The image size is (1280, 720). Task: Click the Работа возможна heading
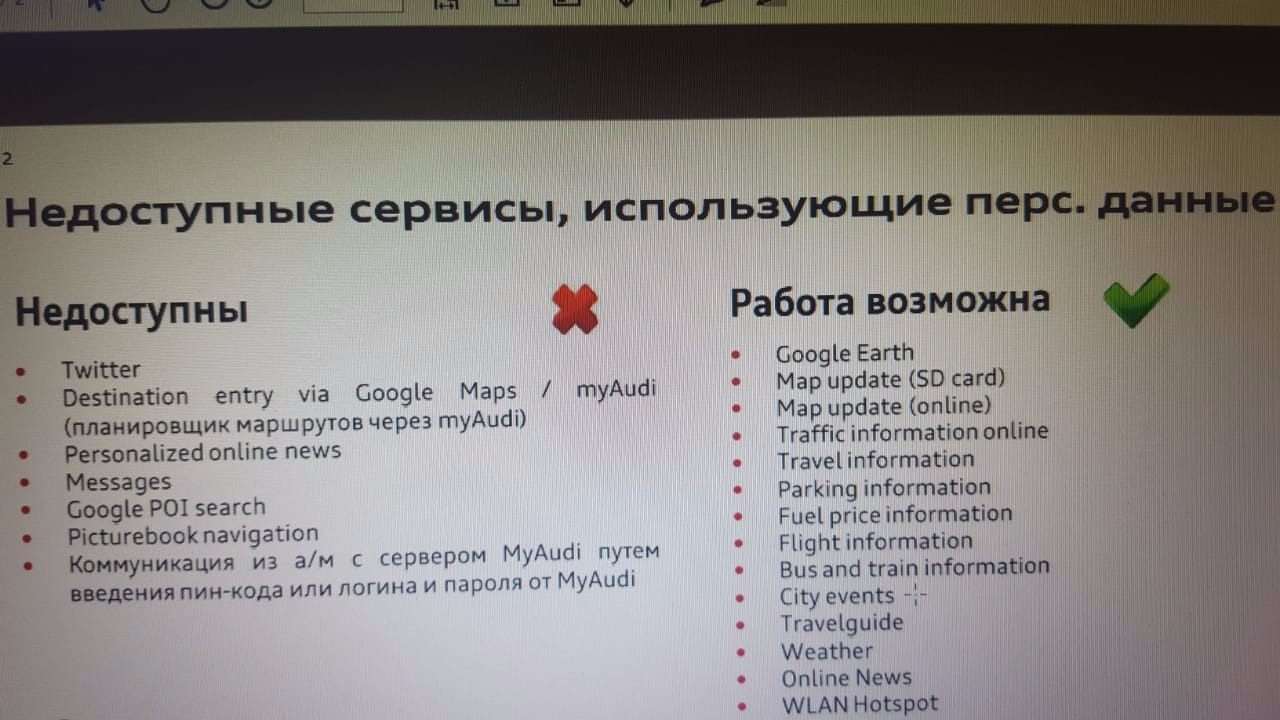(890, 300)
